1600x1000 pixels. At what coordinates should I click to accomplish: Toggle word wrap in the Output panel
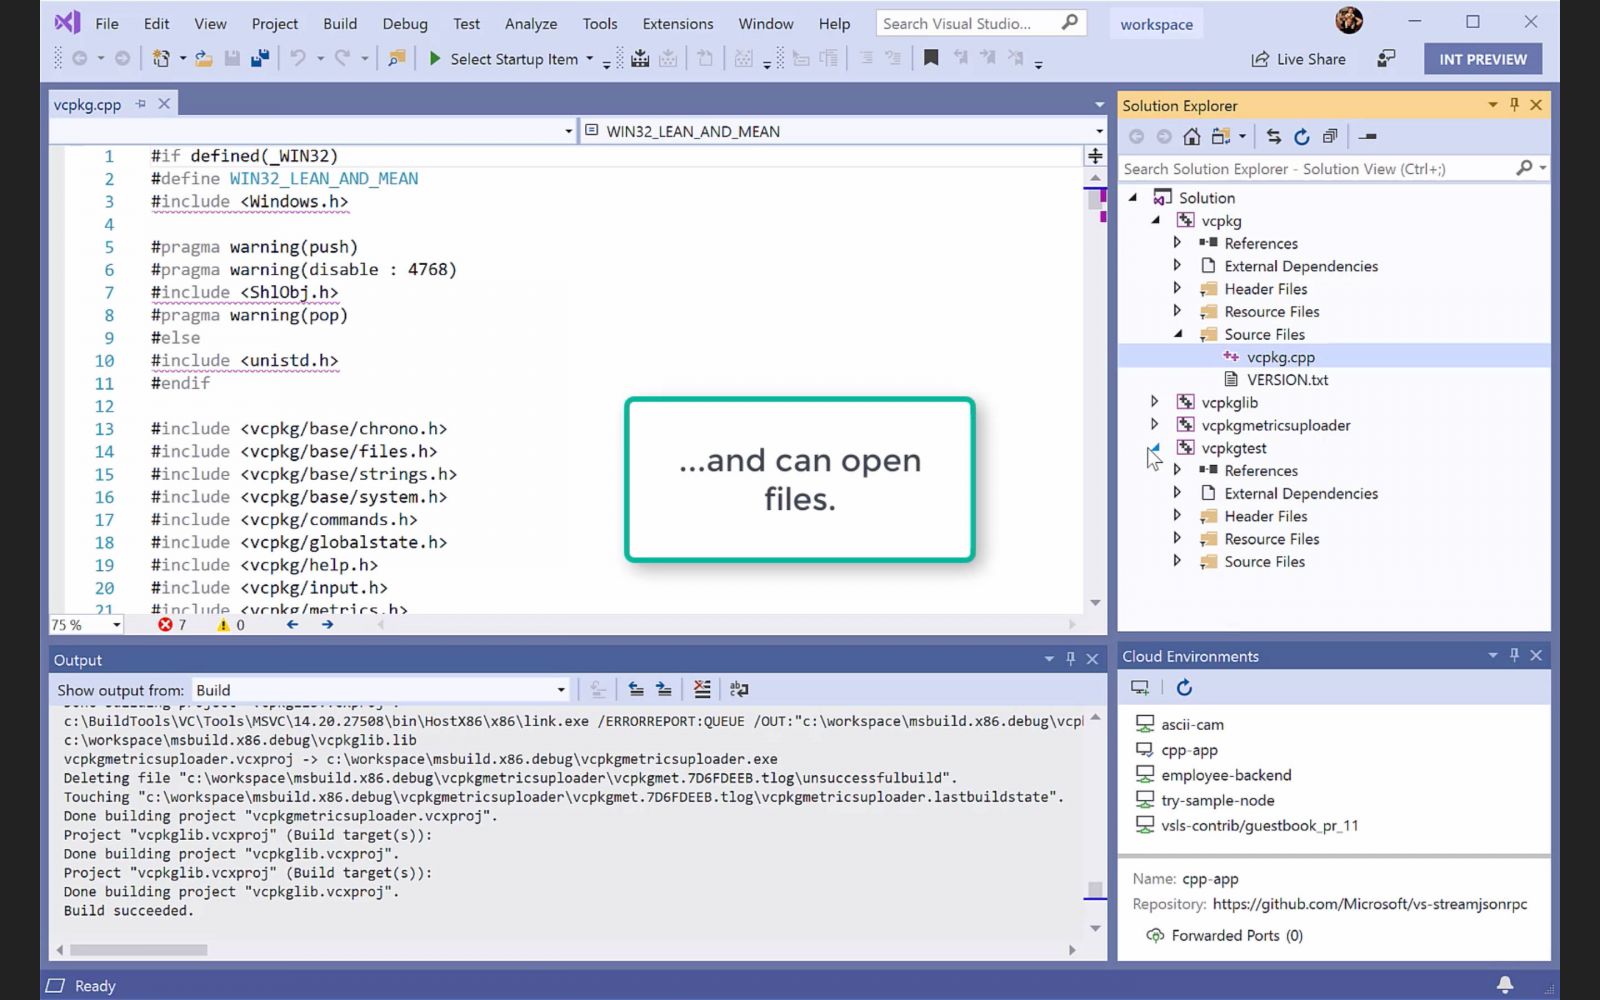click(x=739, y=689)
